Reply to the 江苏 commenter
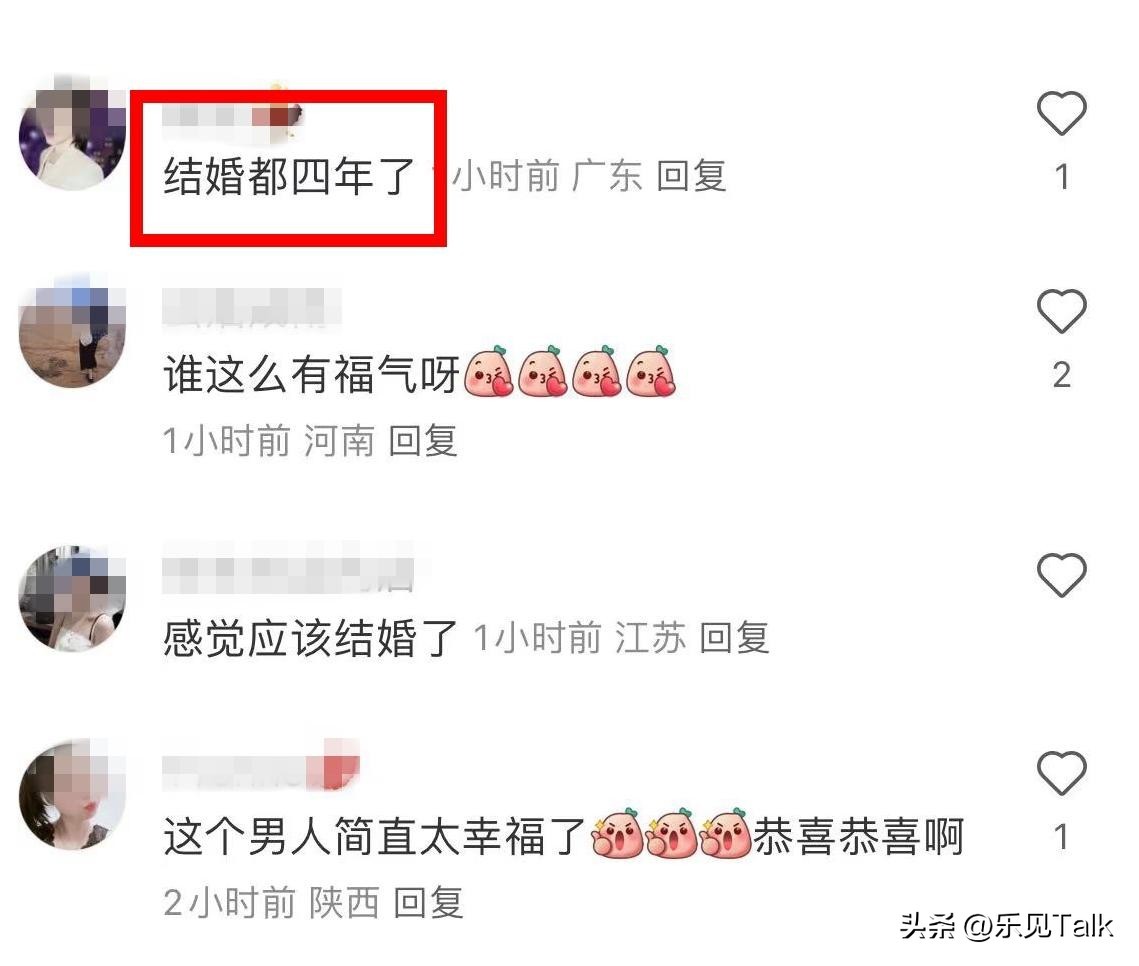1139x966 pixels. pos(734,638)
